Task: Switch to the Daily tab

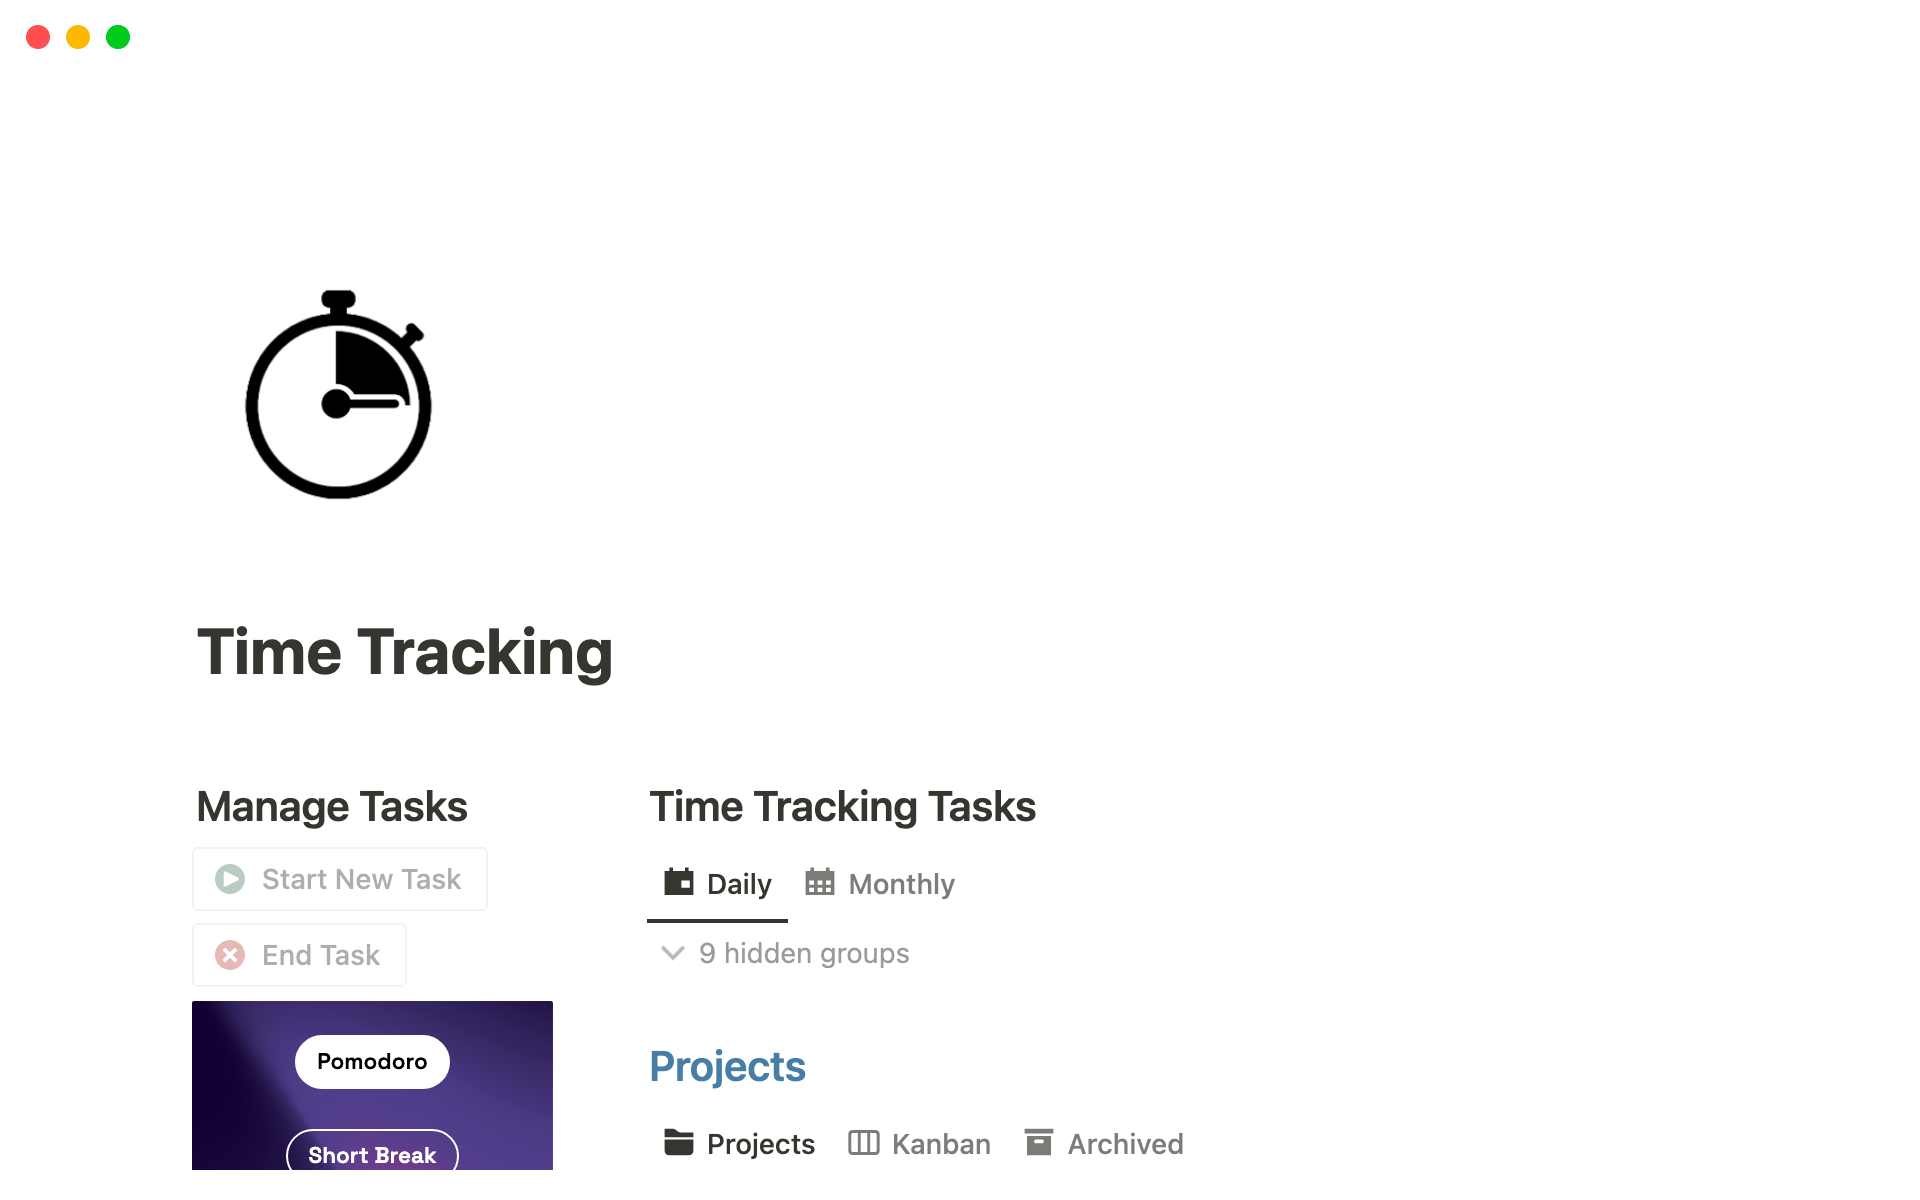Action: [x=716, y=883]
